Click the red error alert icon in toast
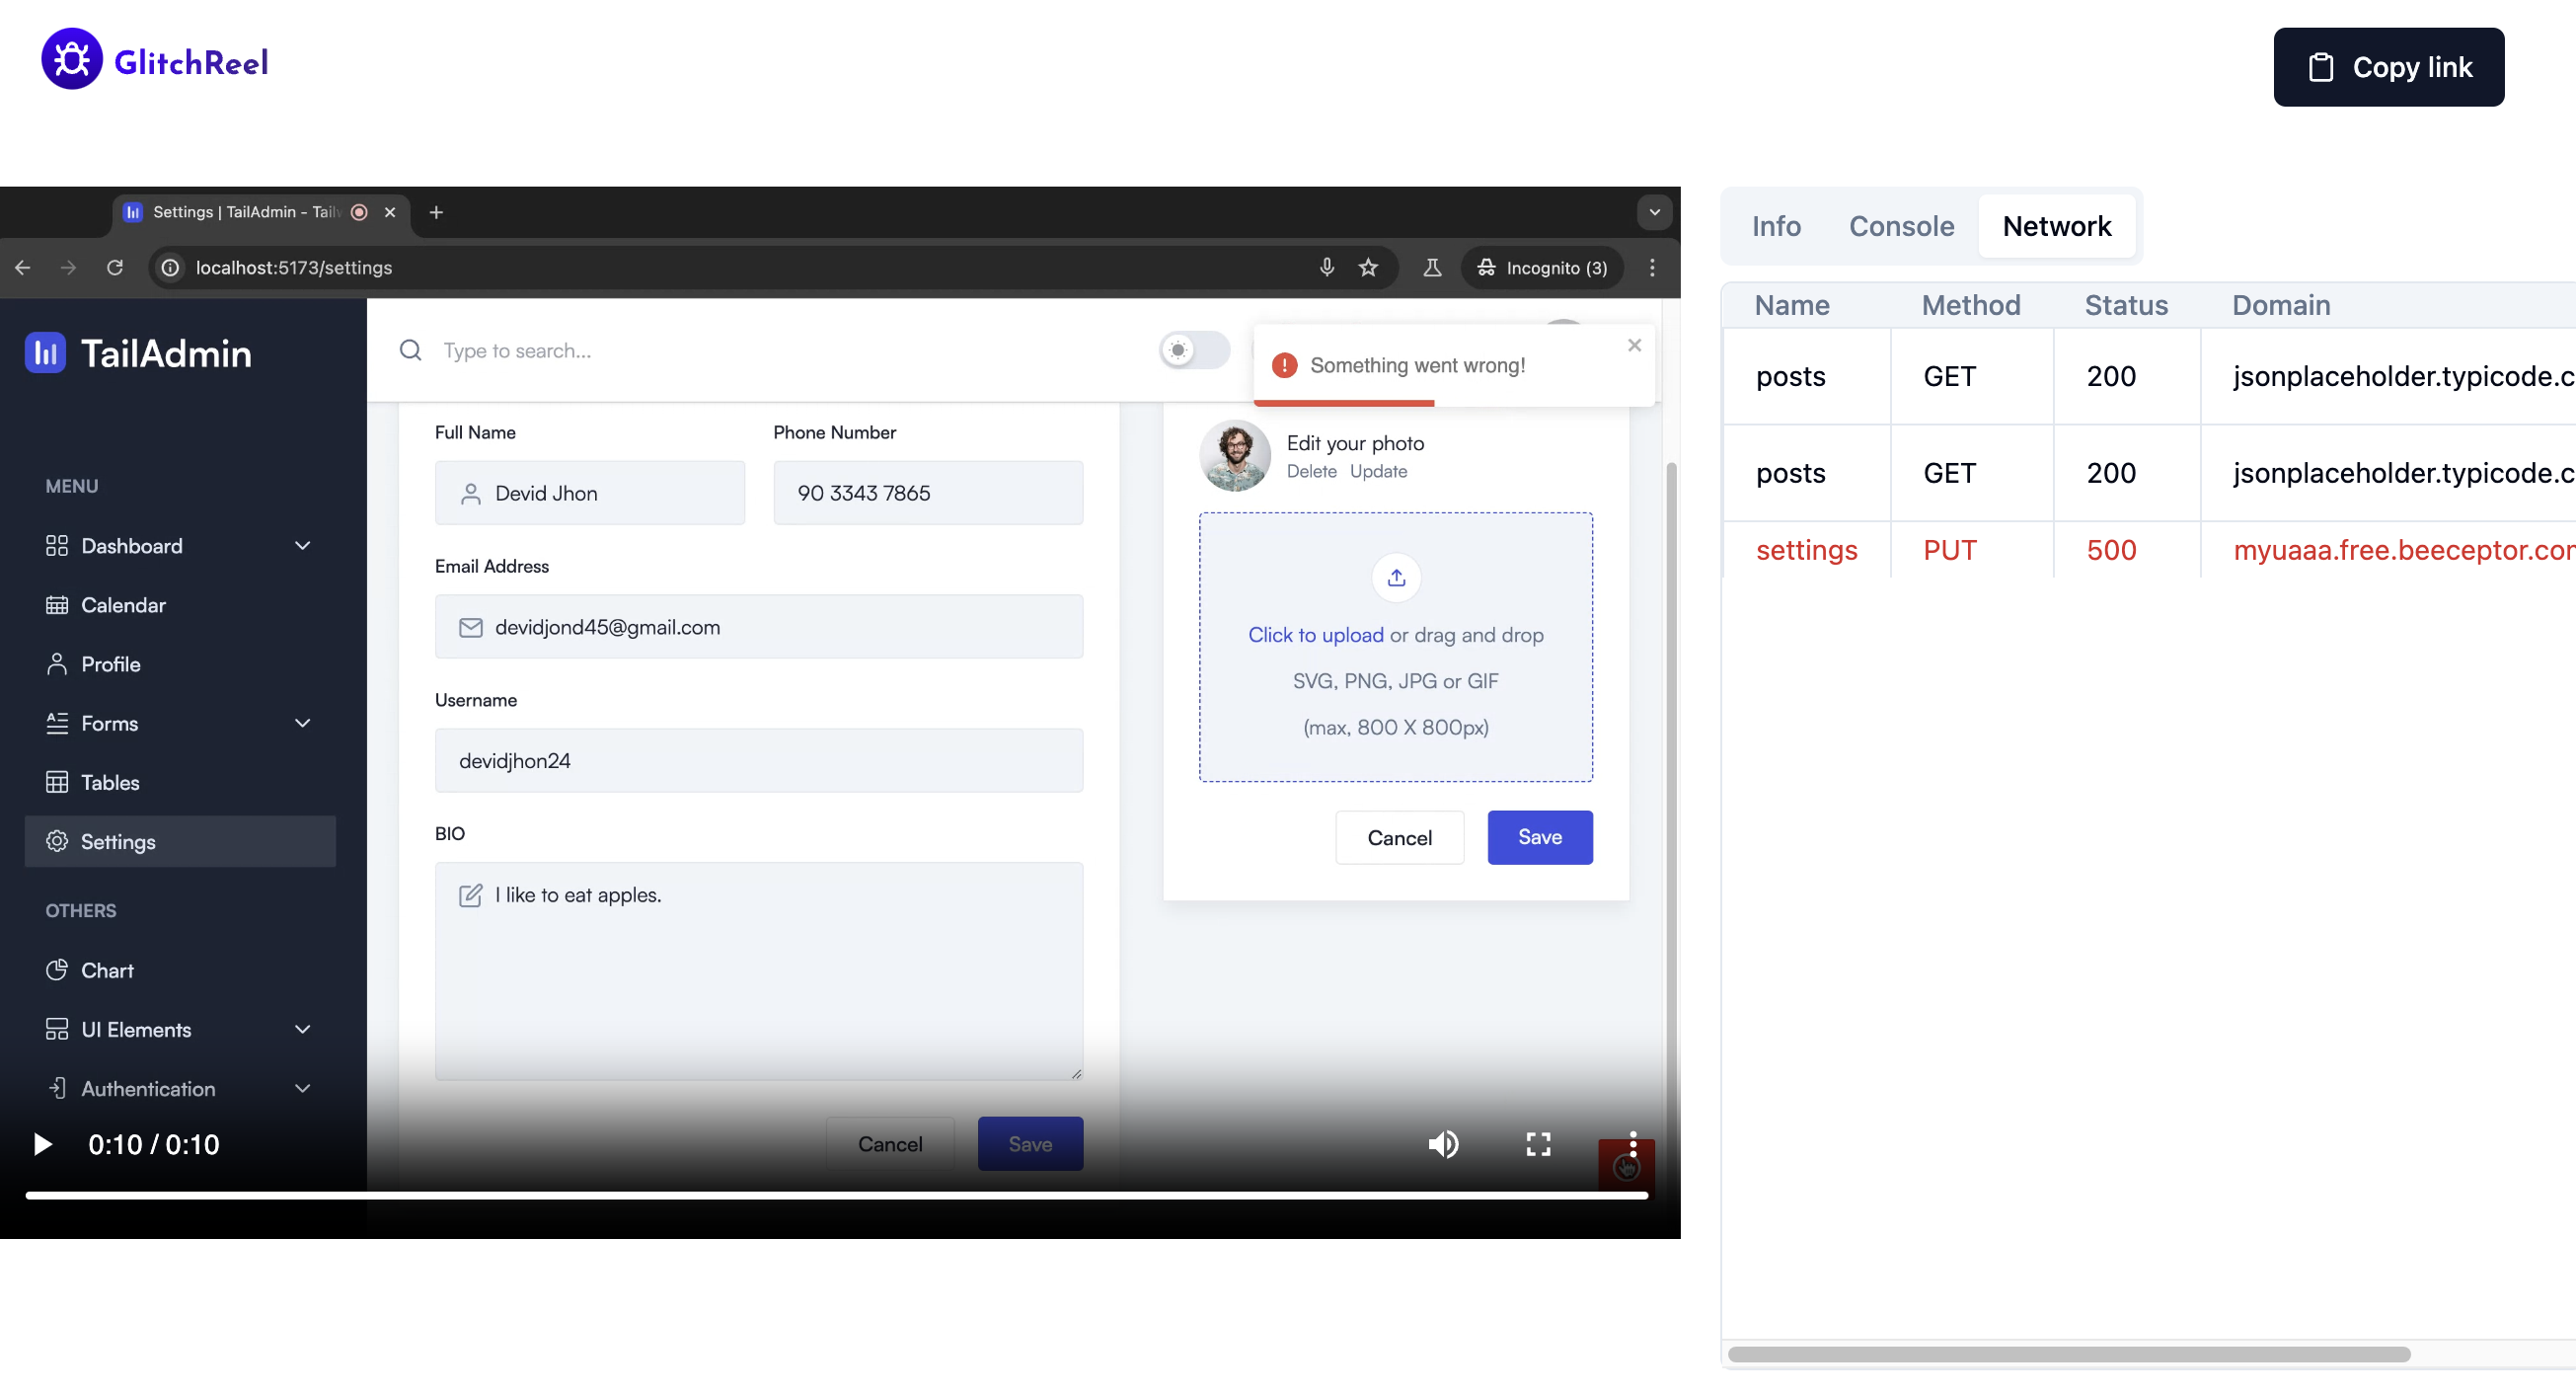Viewport: 2576px width, 1394px height. pos(1284,366)
